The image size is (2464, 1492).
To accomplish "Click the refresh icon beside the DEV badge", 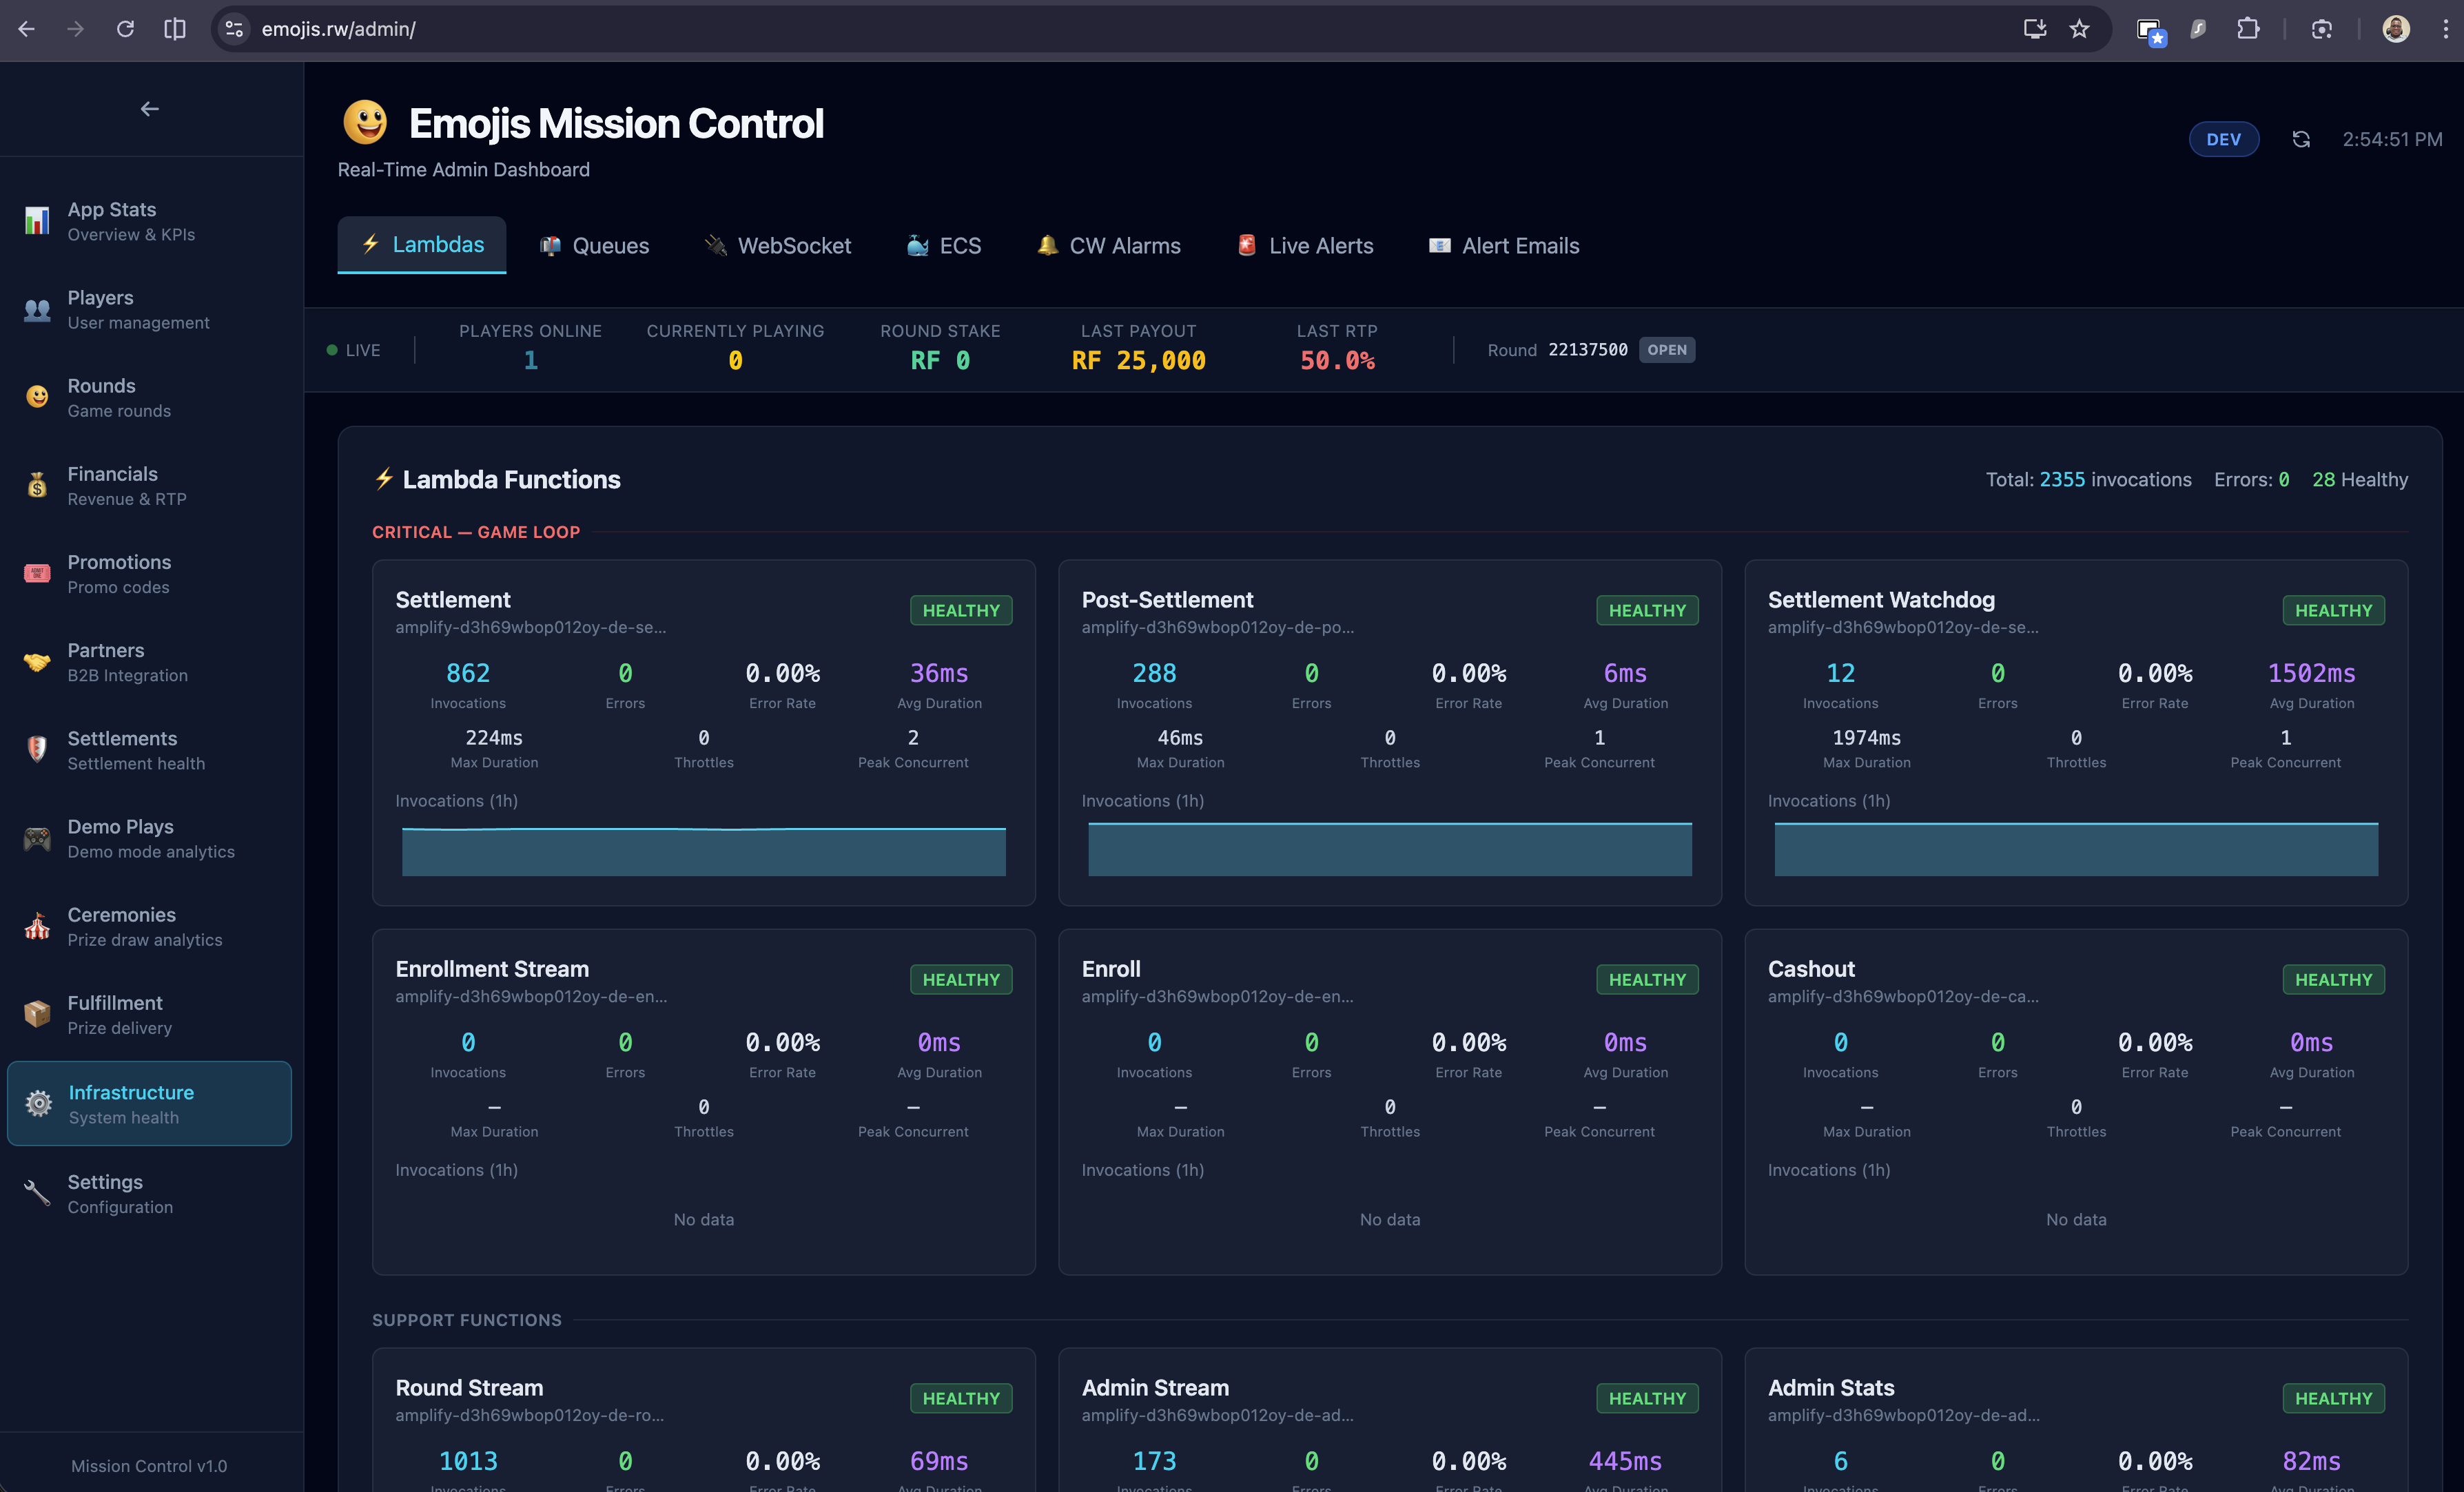I will tap(2301, 139).
